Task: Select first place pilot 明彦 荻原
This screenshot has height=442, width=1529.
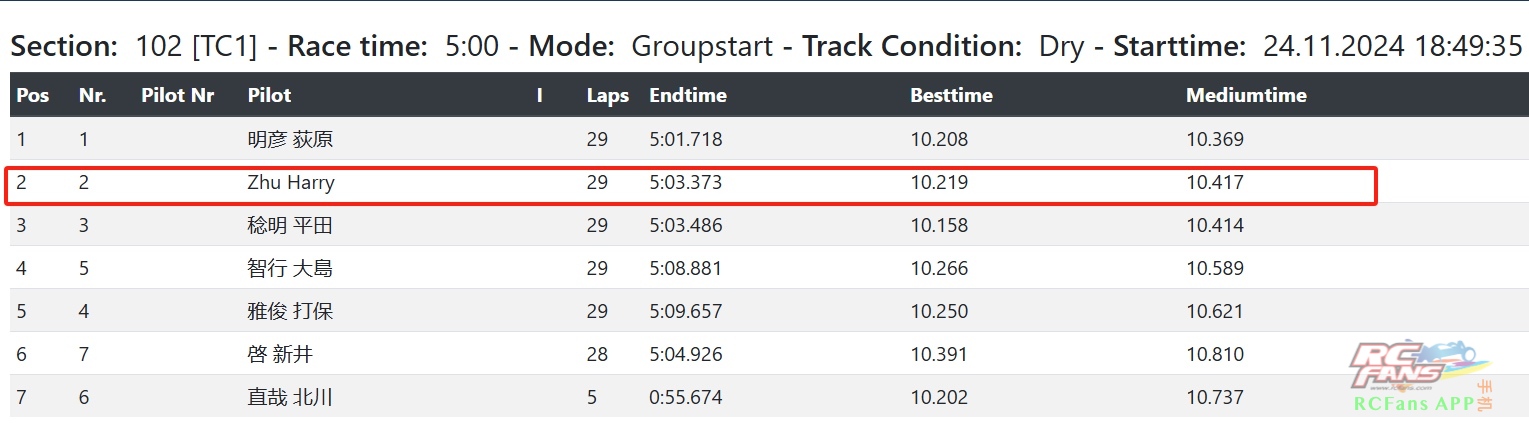Action: tap(290, 140)
